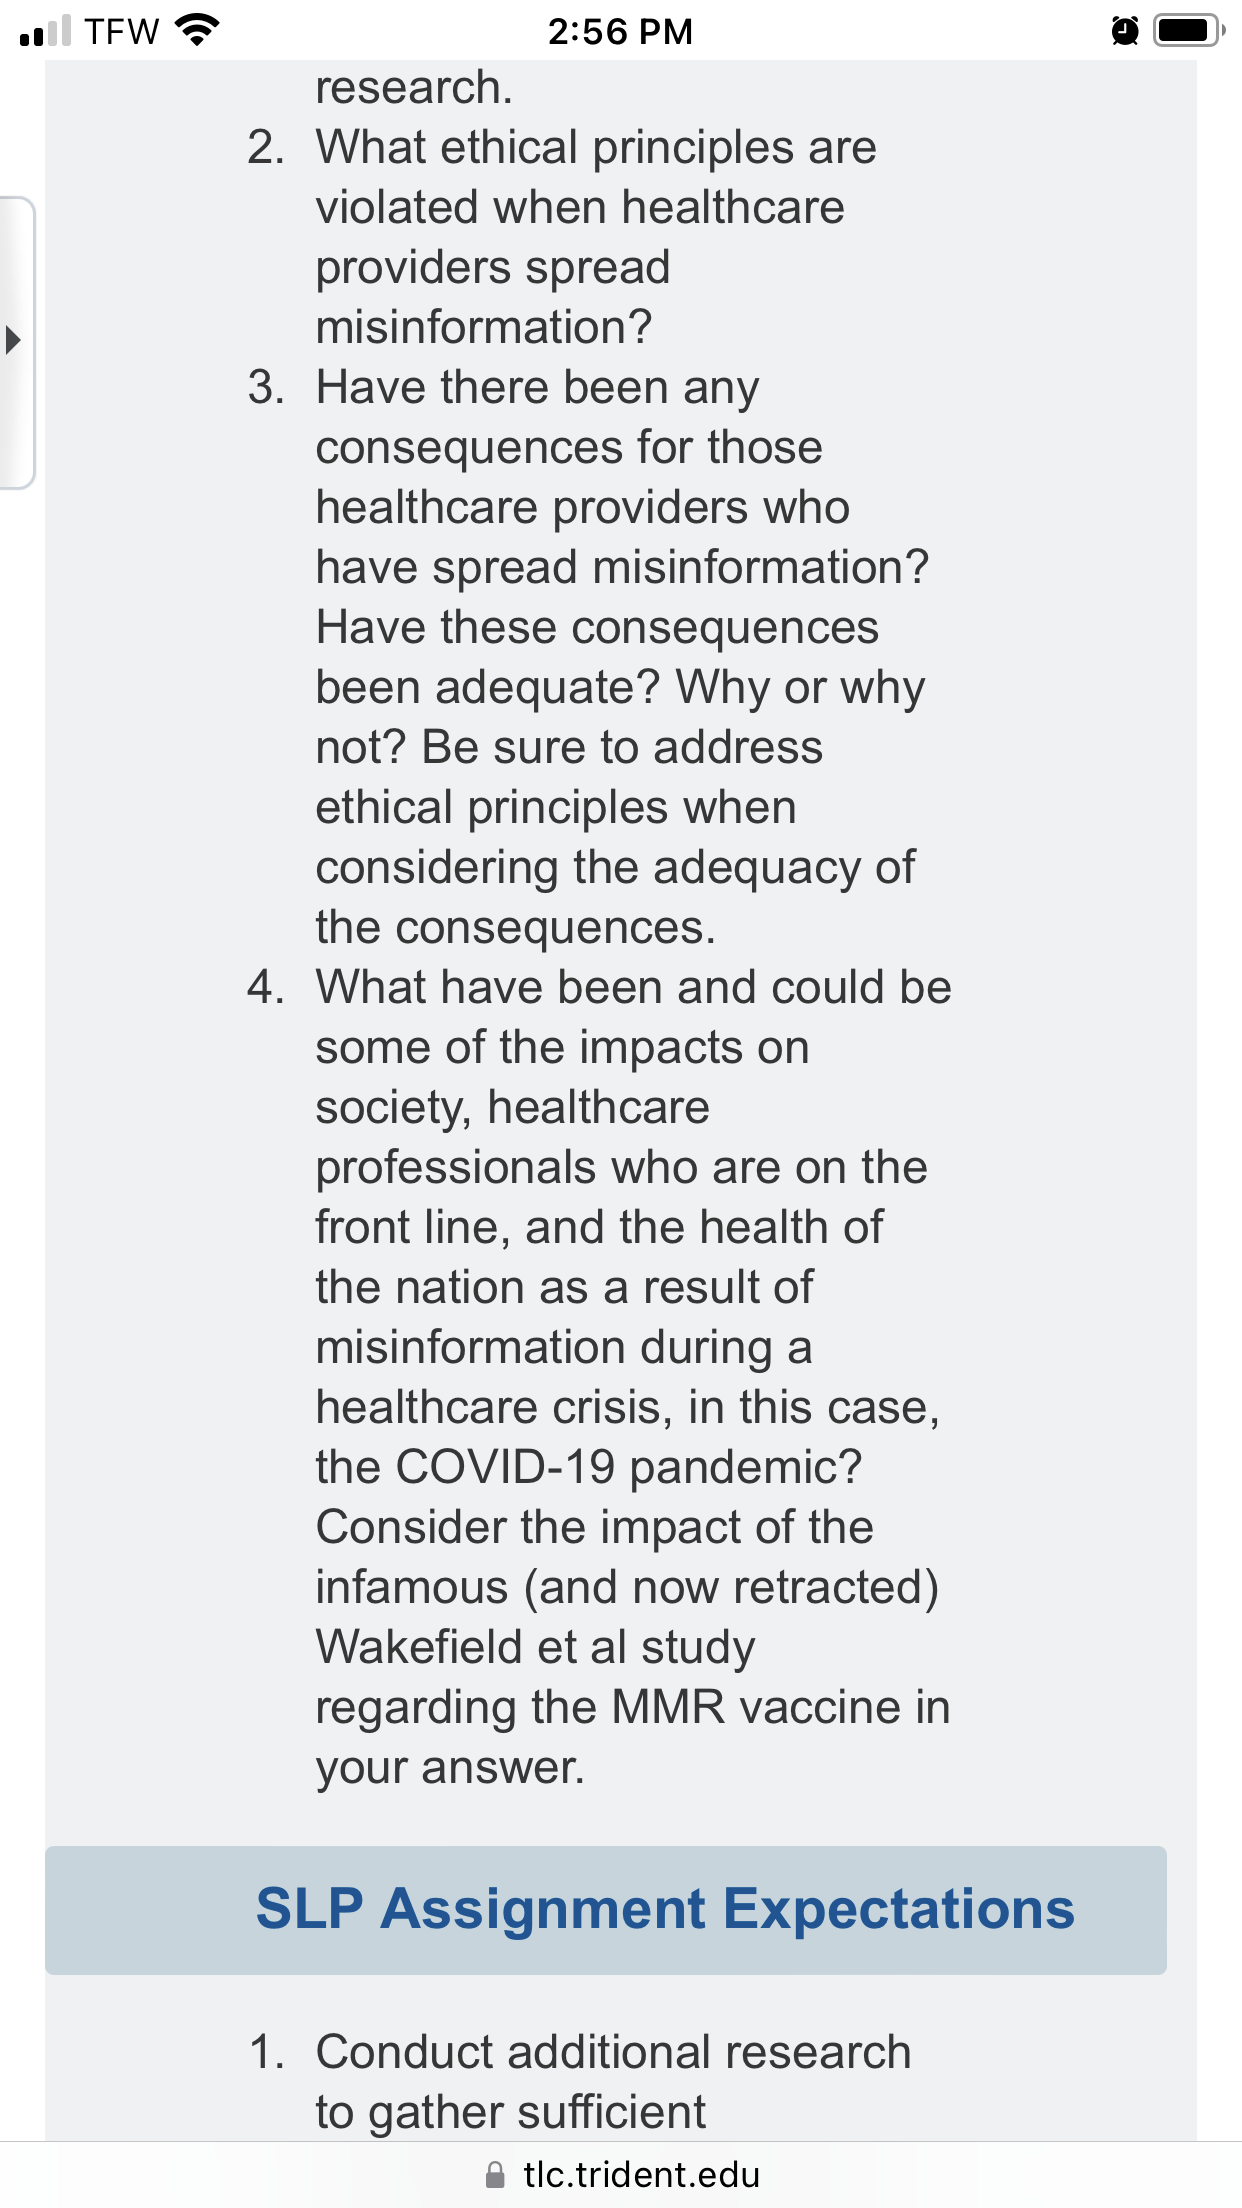
Task: Tap the COVID-19 pandemic phrase
Action: pyautogui.click(x=589, y=1467)
